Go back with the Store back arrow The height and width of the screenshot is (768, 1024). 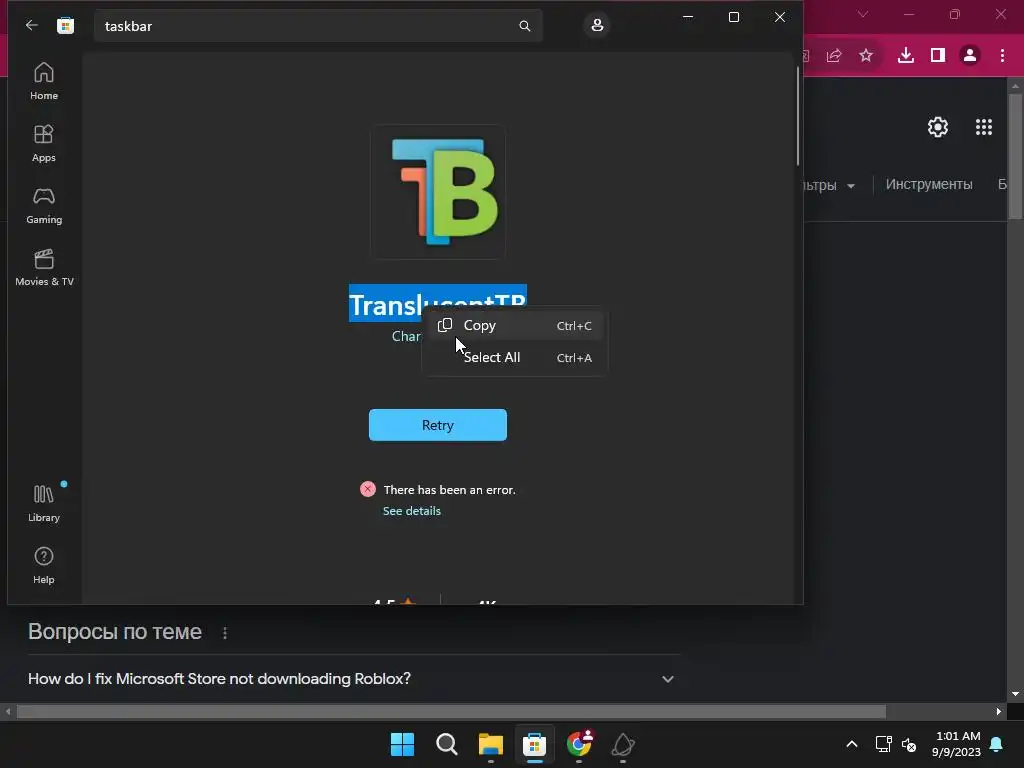(x=31, y=25)
